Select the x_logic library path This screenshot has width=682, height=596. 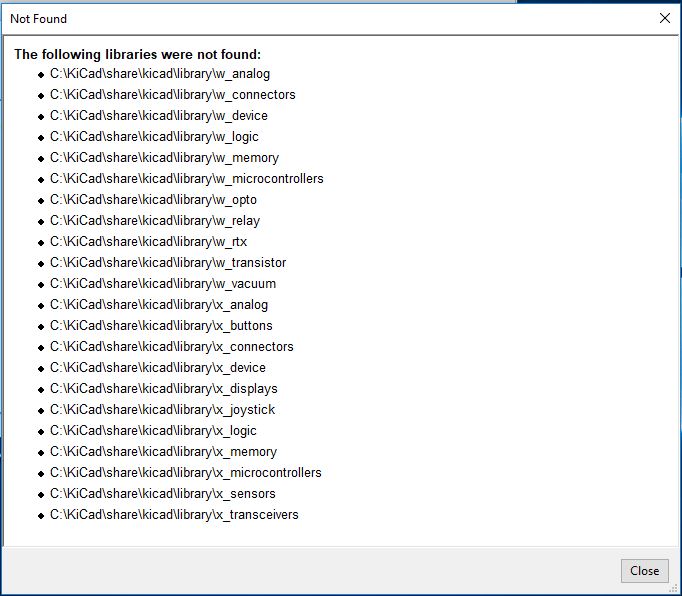coord(153,431)
